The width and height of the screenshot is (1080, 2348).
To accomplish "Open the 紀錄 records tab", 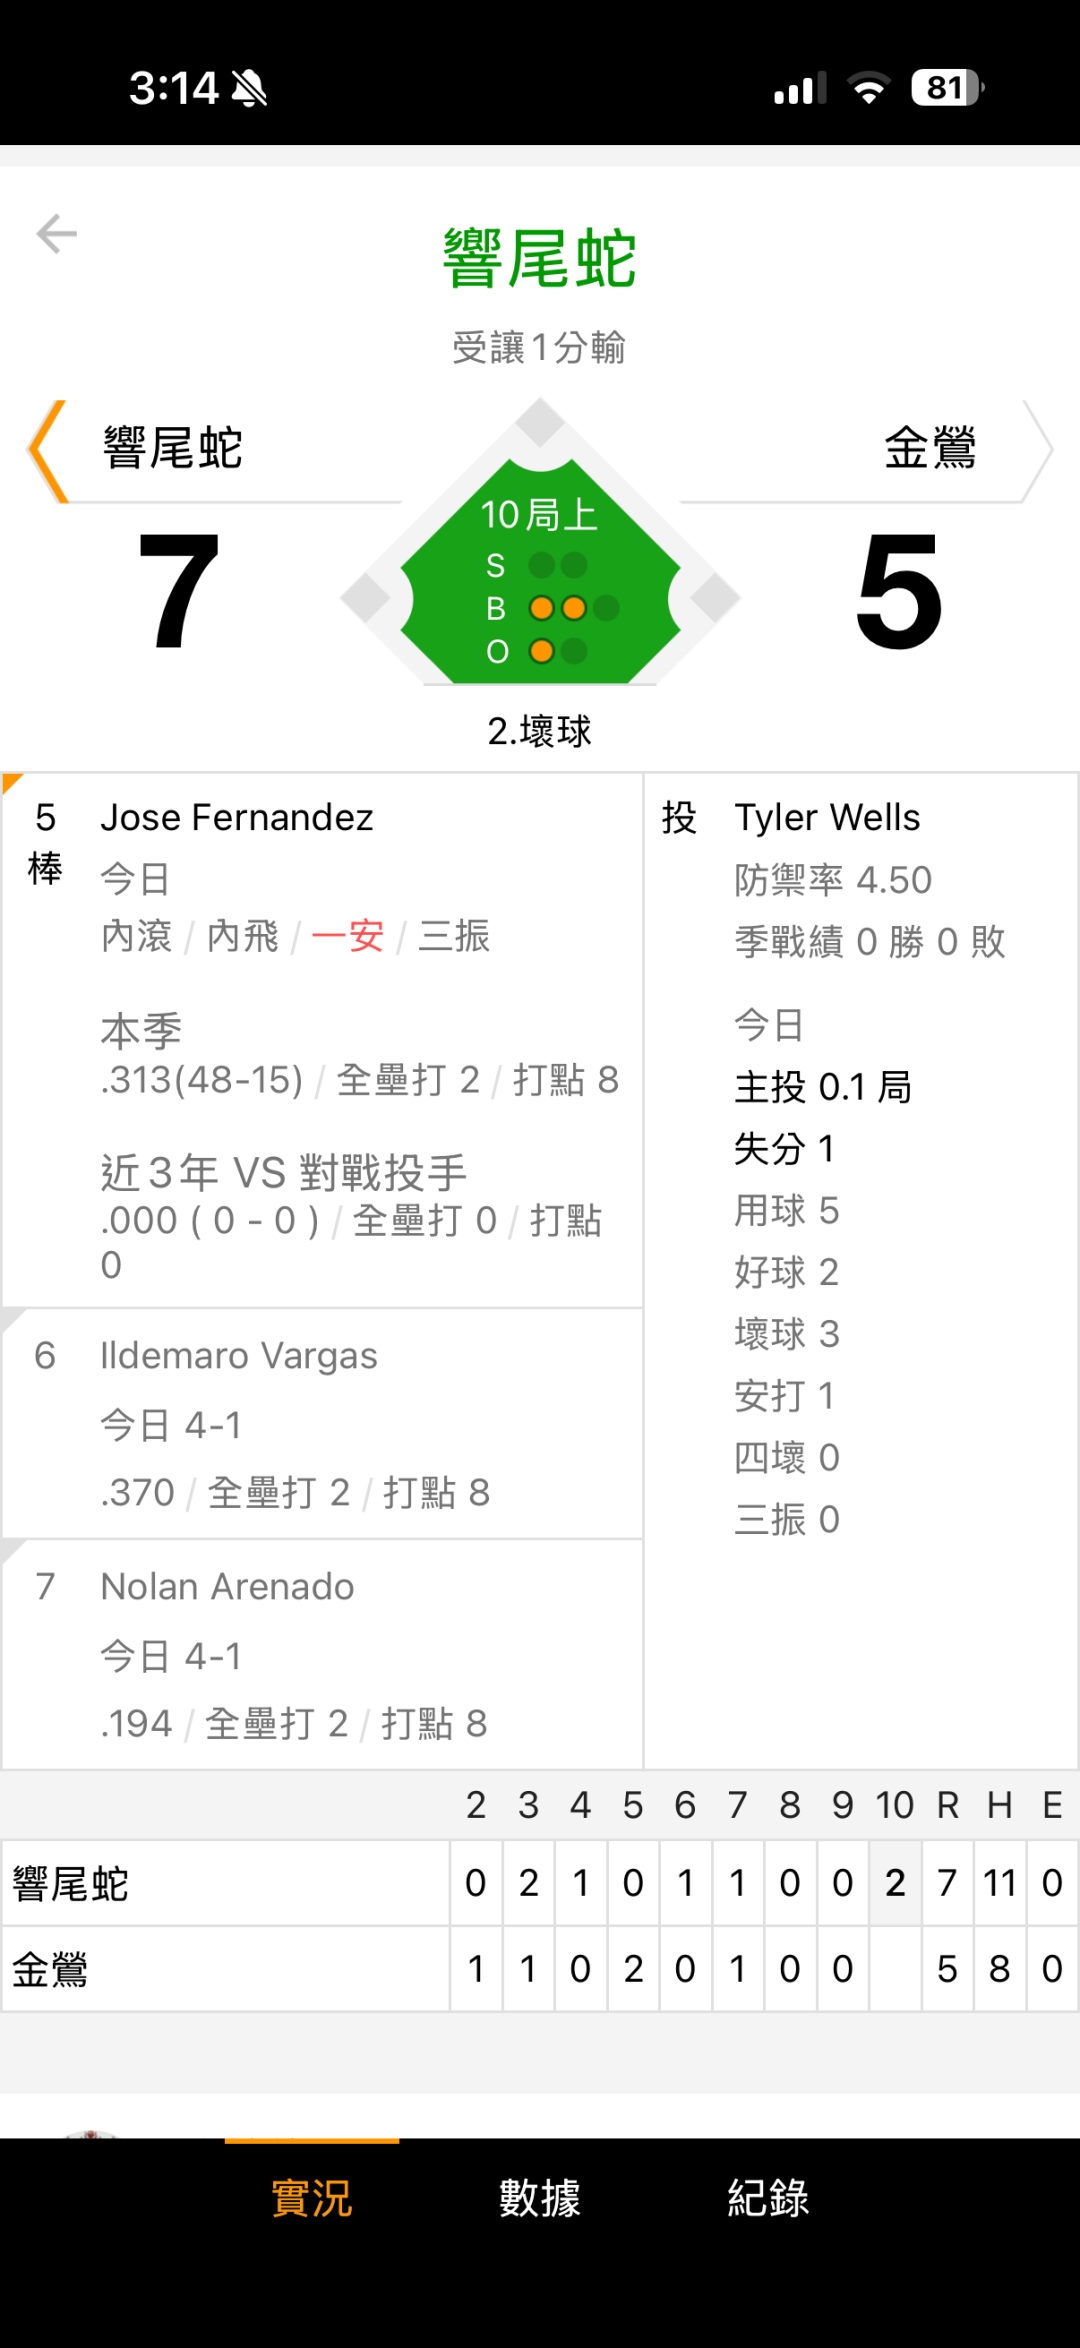I will click(x=768, y=2198).
